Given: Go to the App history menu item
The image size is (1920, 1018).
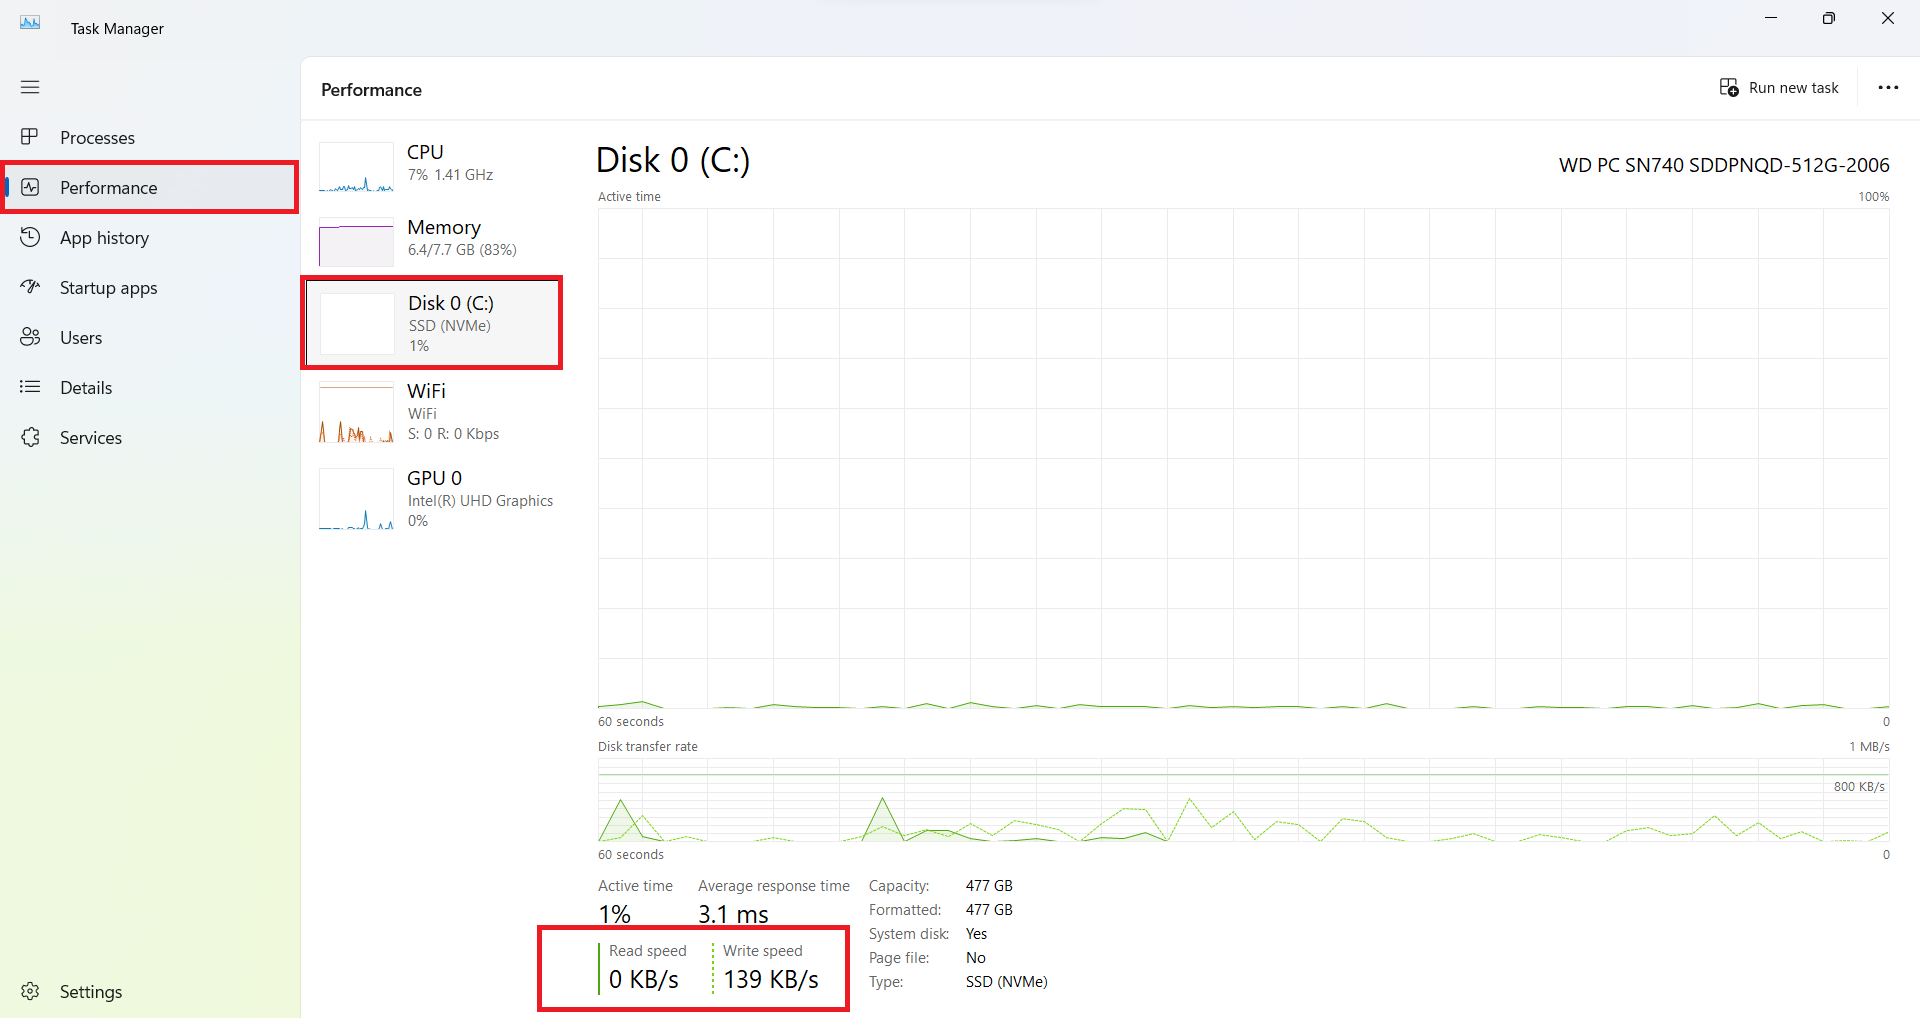Looking at the screenshot, I should click(x=104, y=238).
